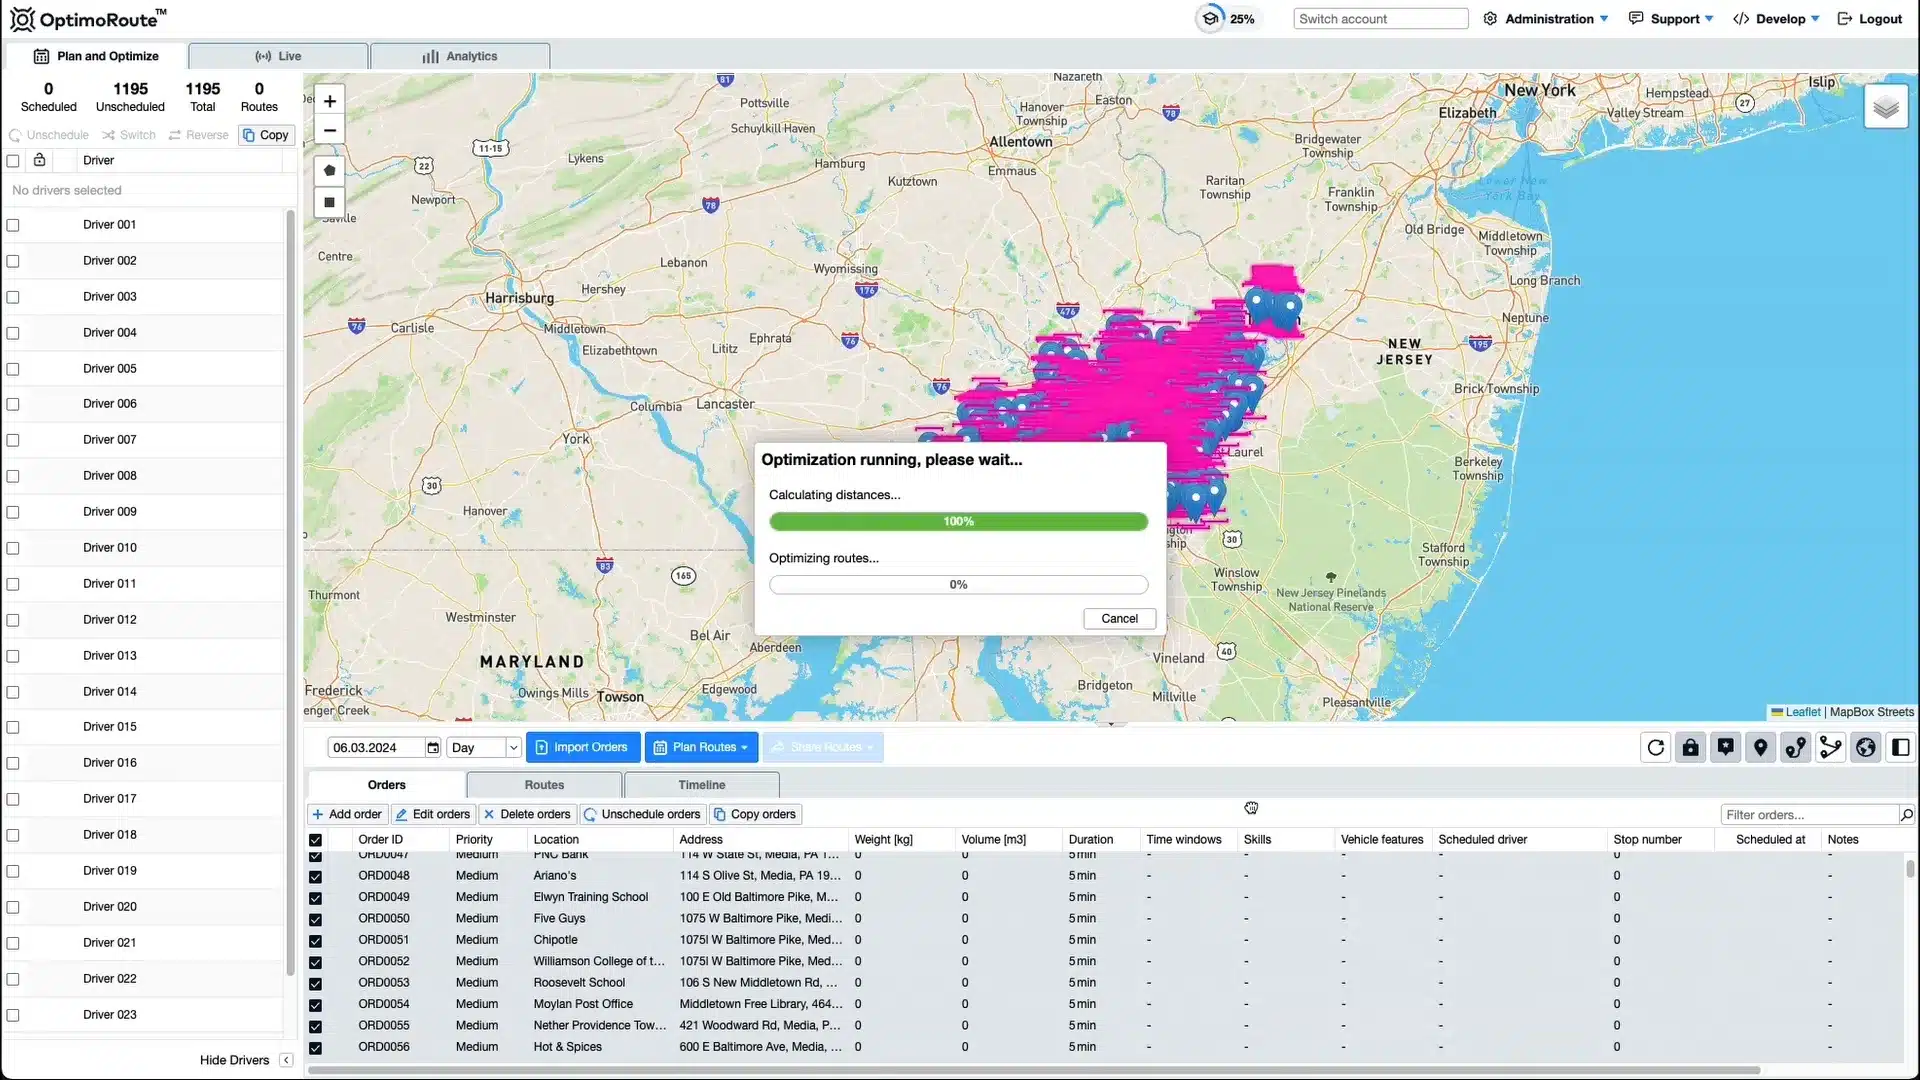This screenshot has height=1080, width=1920.
Task: Open the map layers switcher in top-right corner
Action: [1887, 105]
